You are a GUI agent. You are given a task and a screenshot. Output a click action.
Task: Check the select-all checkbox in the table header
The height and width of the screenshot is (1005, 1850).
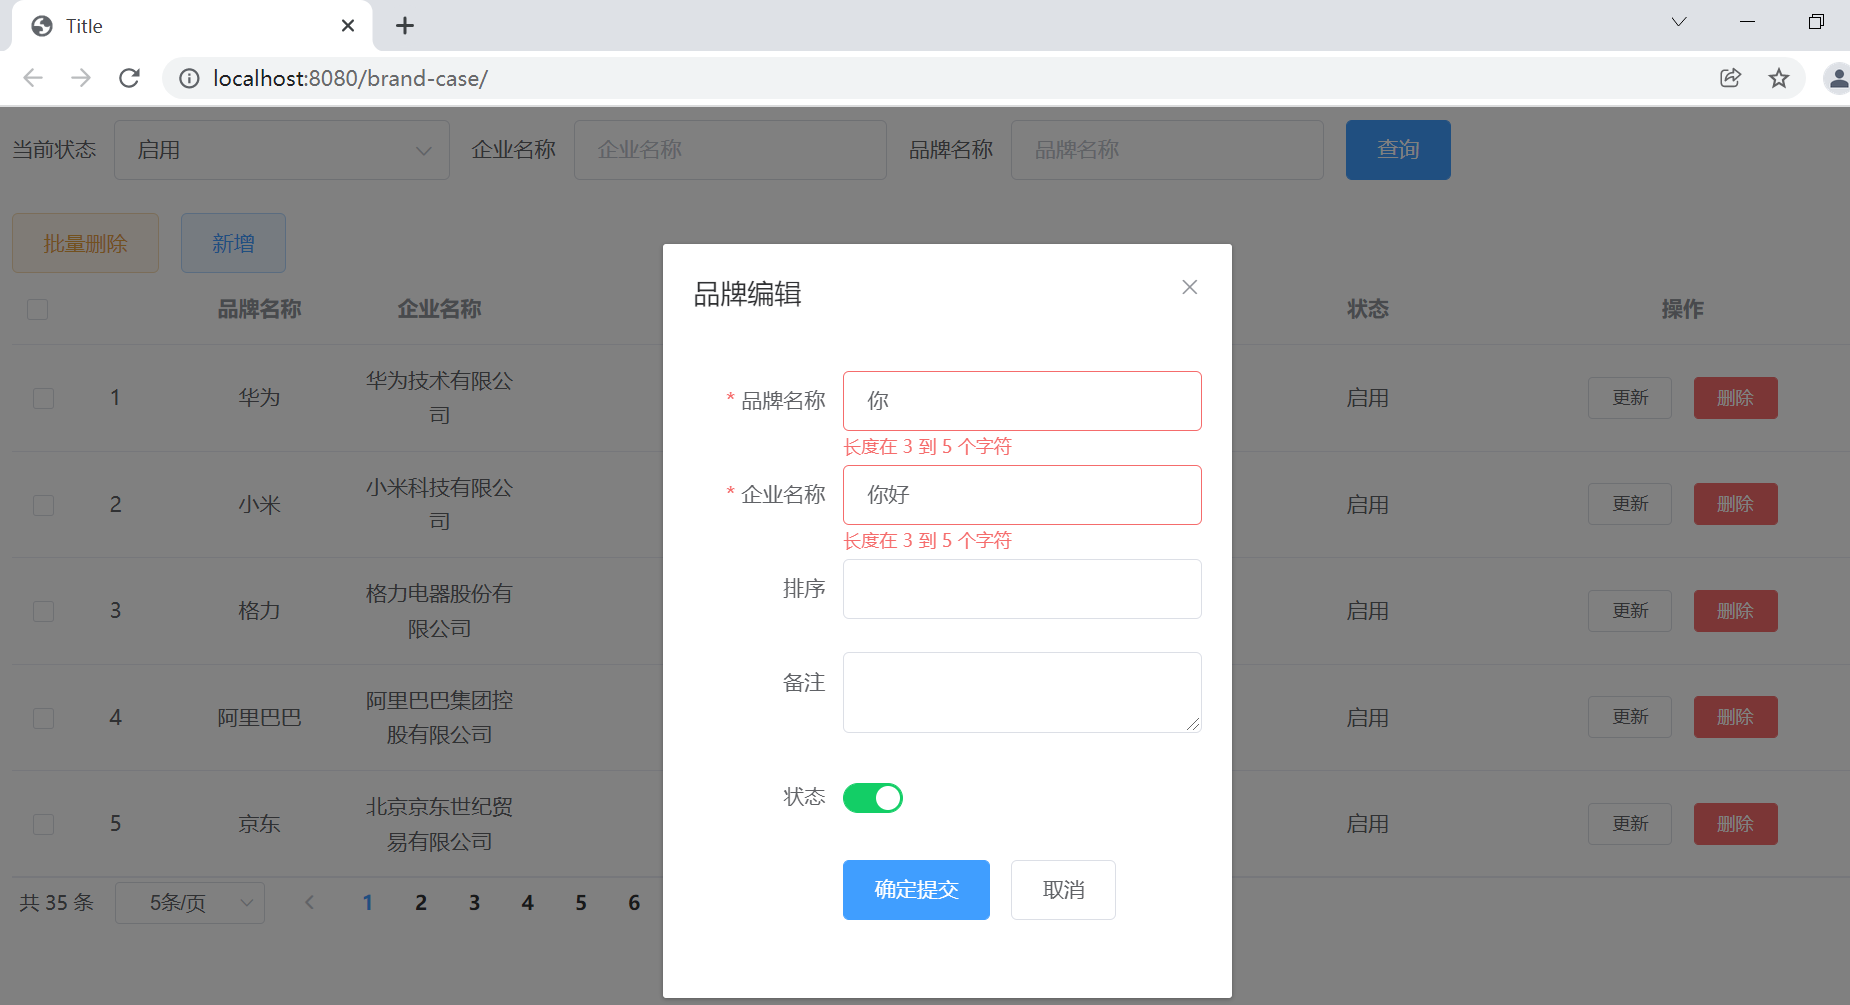pos(37,310)
